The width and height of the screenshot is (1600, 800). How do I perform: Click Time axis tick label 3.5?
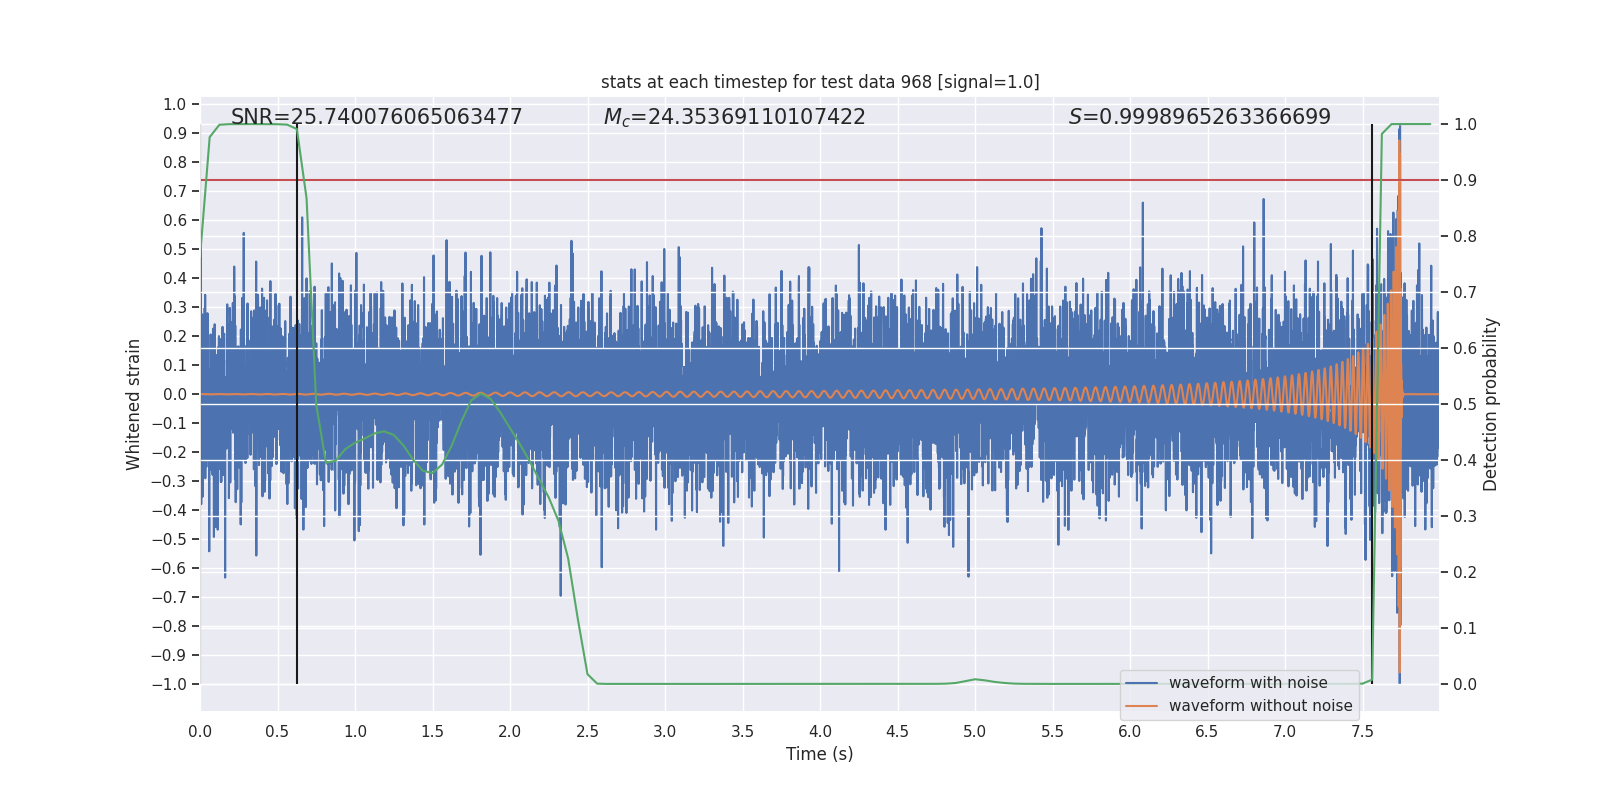click(x=743, y=731)
